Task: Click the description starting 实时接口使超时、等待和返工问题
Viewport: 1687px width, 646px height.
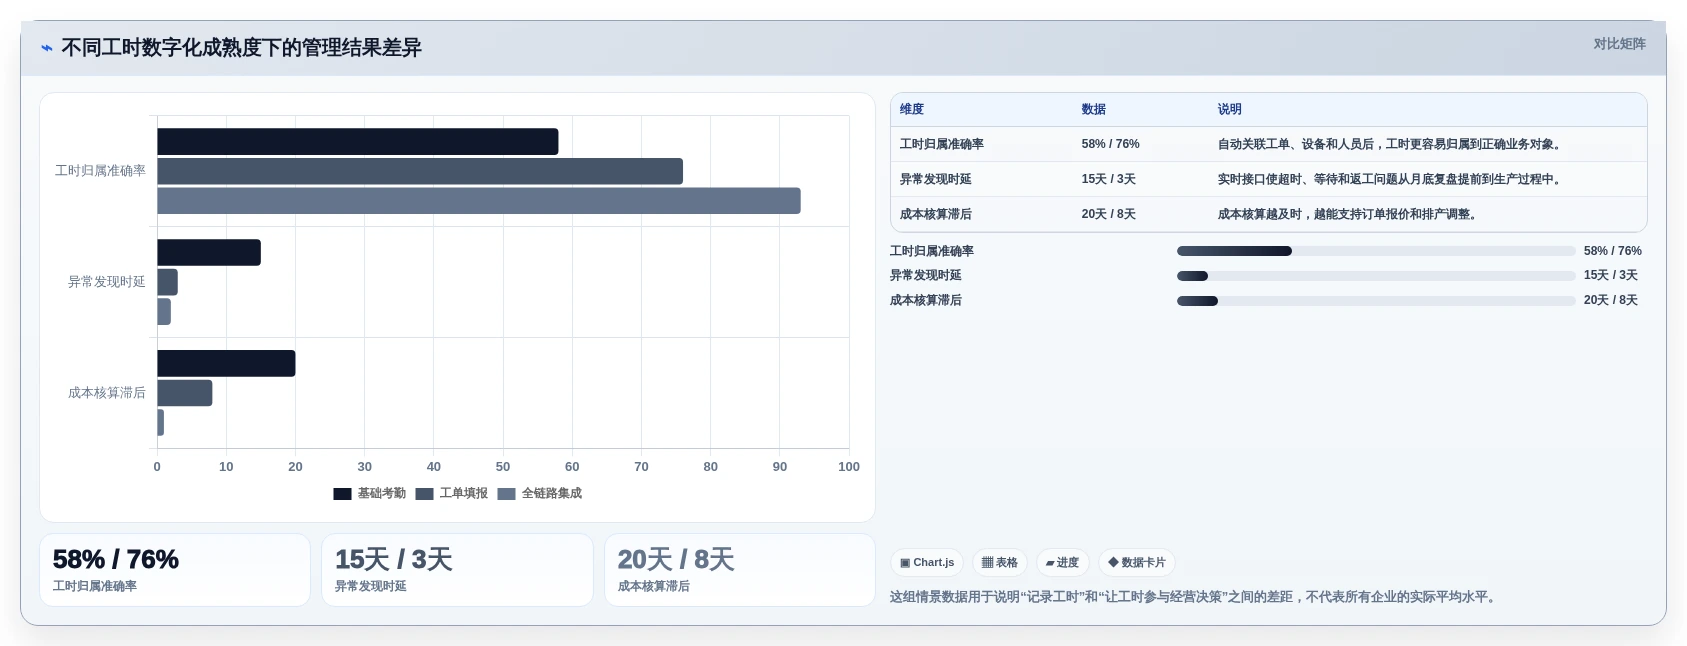Action: click(1392, 180)
